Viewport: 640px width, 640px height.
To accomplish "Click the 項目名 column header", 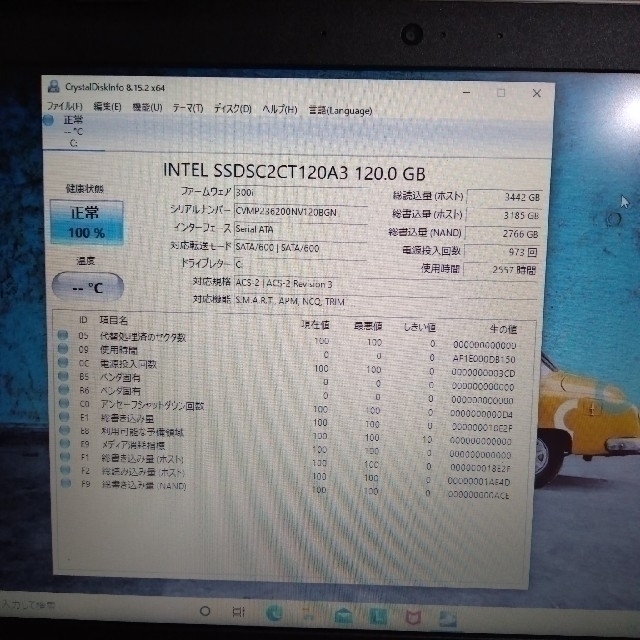I will 114,320.
